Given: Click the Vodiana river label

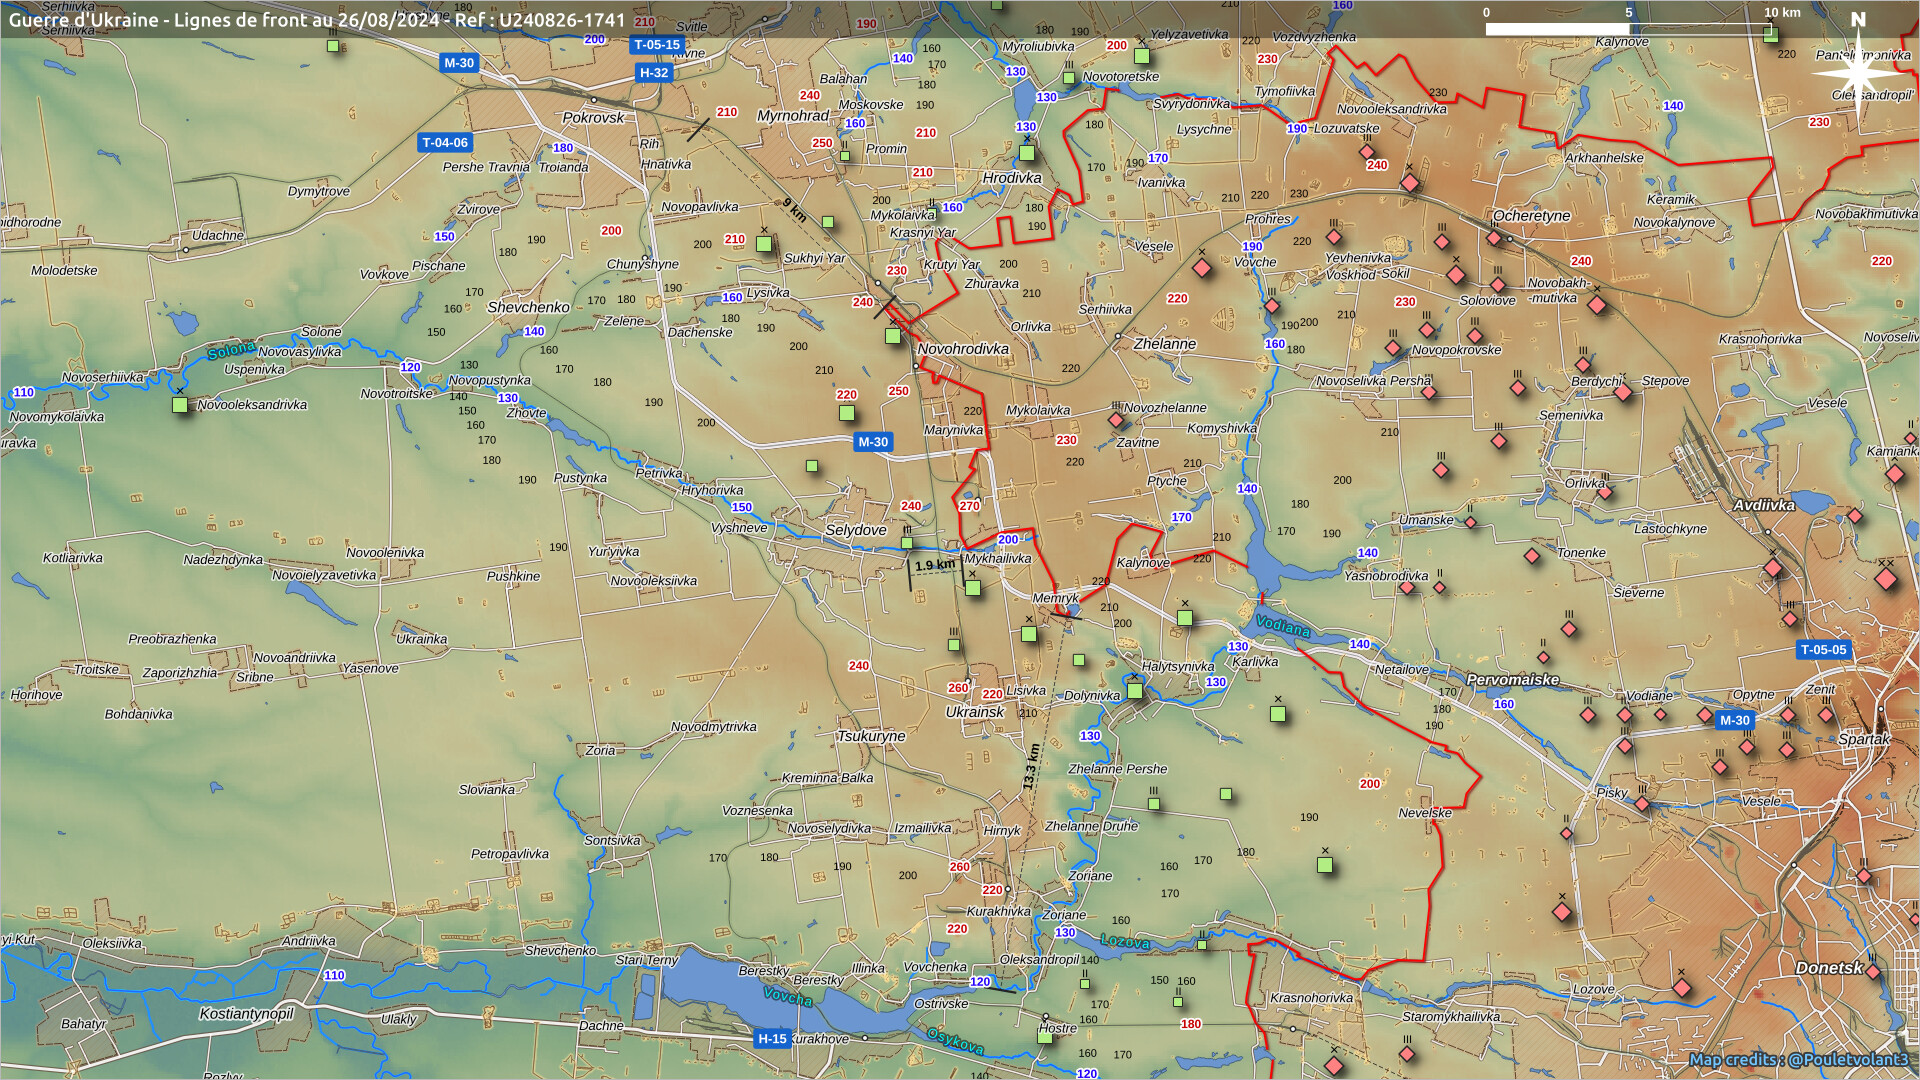Looking at the screenshot, I should coord(1283,627).
